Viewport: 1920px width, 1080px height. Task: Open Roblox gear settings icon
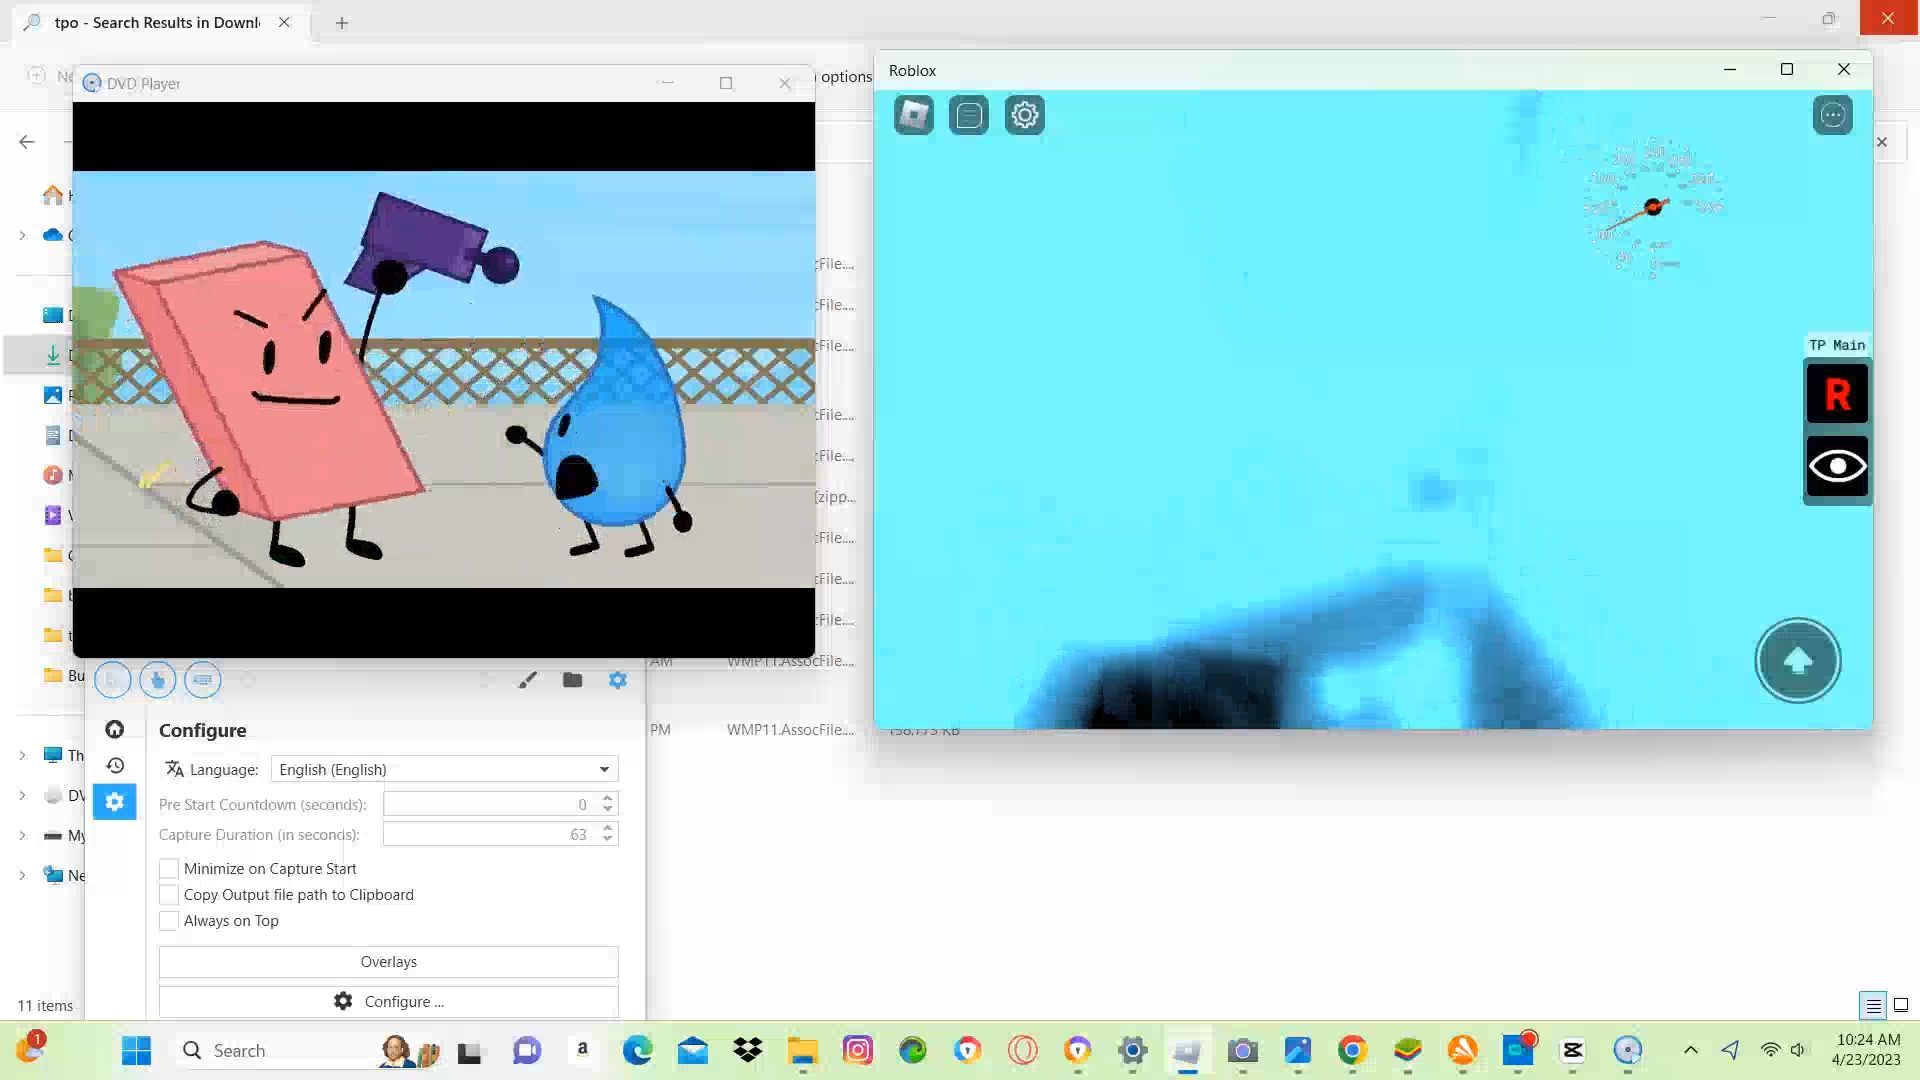1025,115
